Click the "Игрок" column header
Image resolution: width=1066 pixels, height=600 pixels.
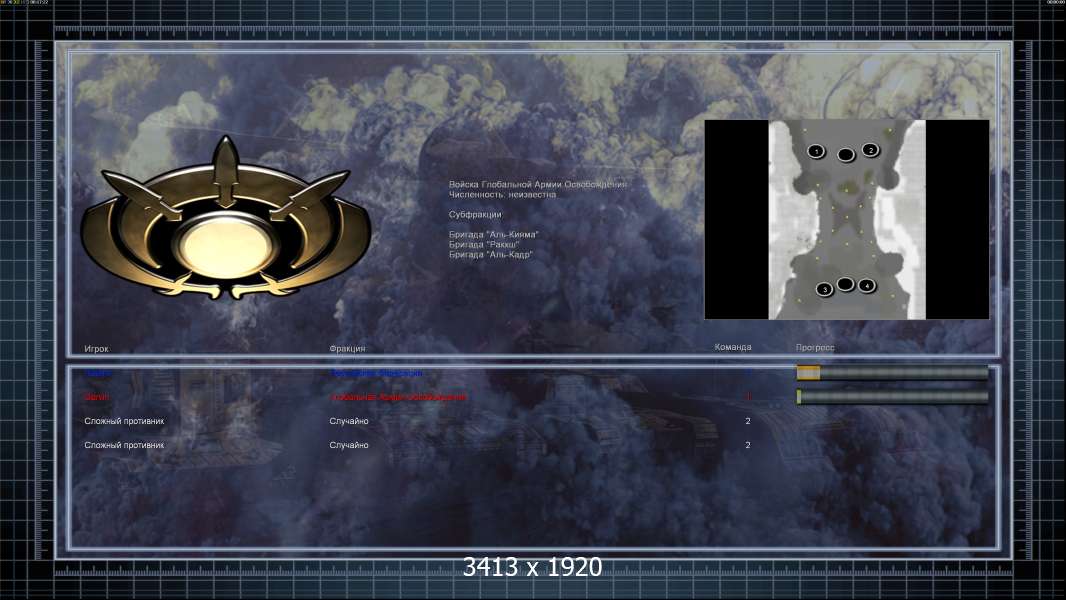click(97, 349)
